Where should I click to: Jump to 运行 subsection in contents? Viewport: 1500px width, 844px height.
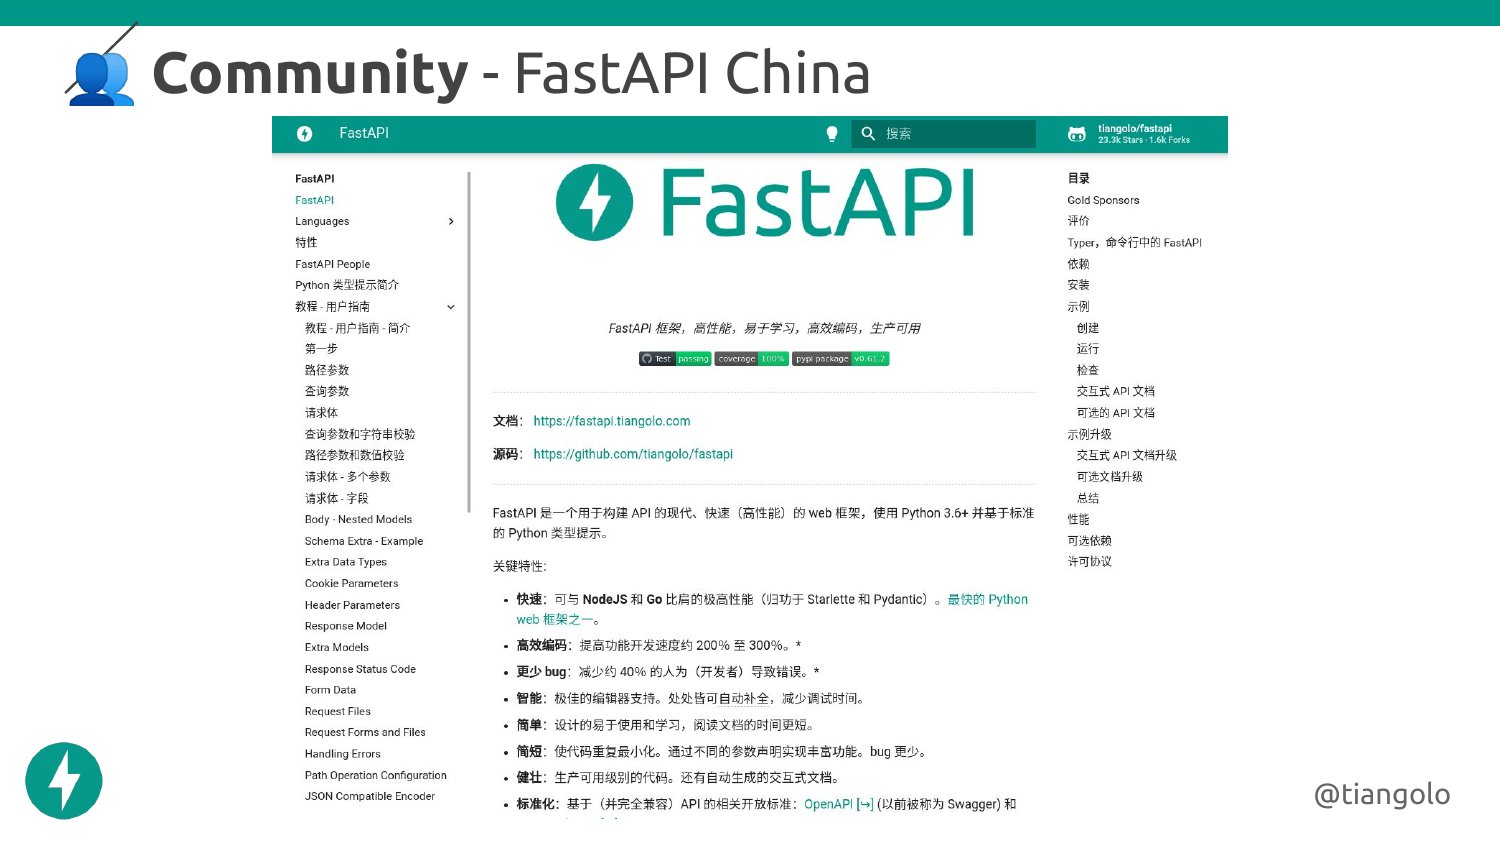[x=1088, y=349]
